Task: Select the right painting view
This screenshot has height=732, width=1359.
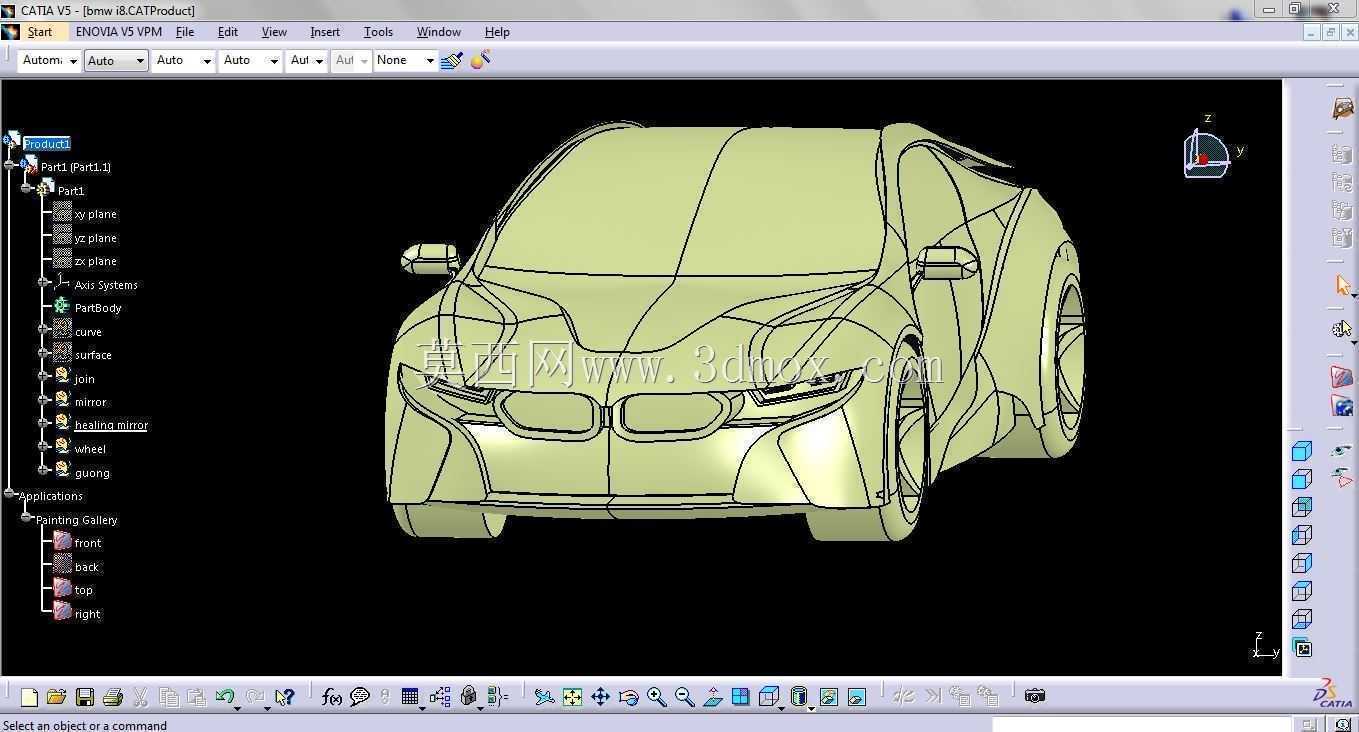Action: click(88, 614)
